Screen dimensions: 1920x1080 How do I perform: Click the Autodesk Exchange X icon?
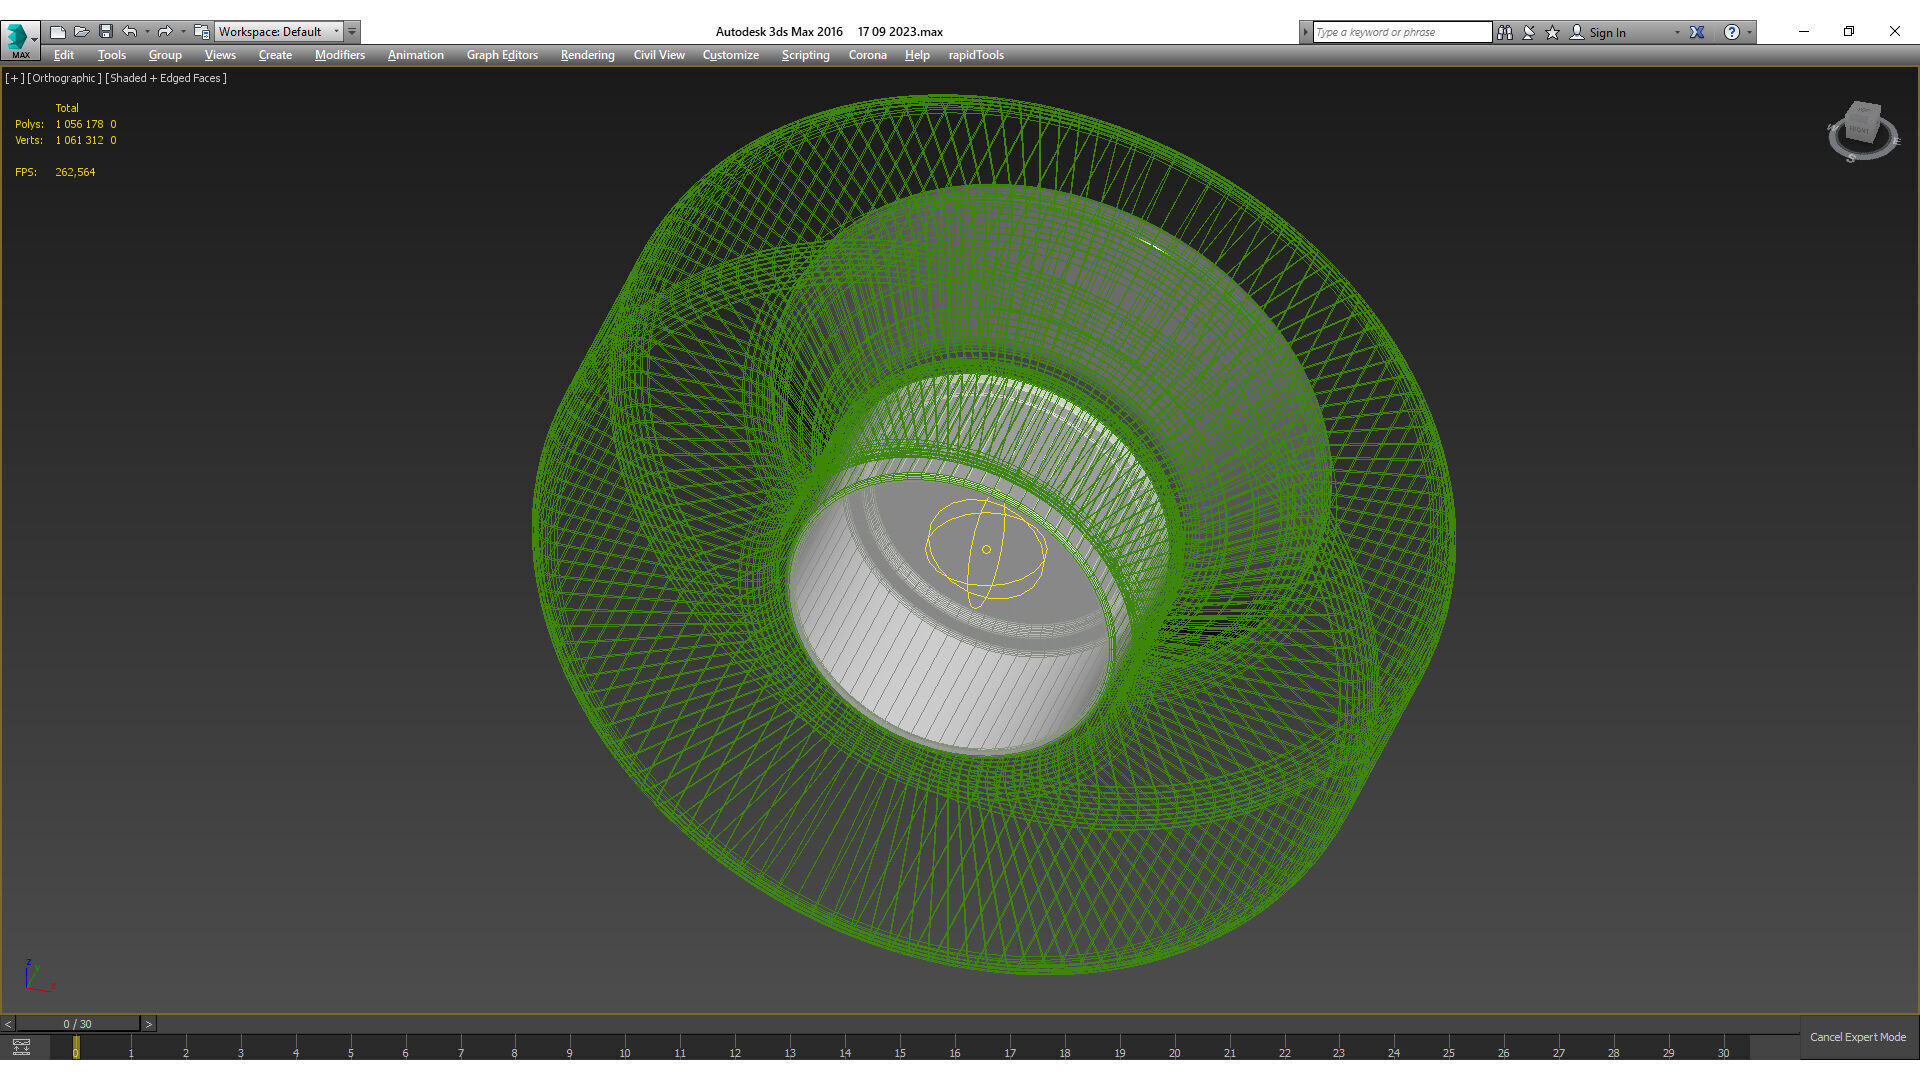1697,32
